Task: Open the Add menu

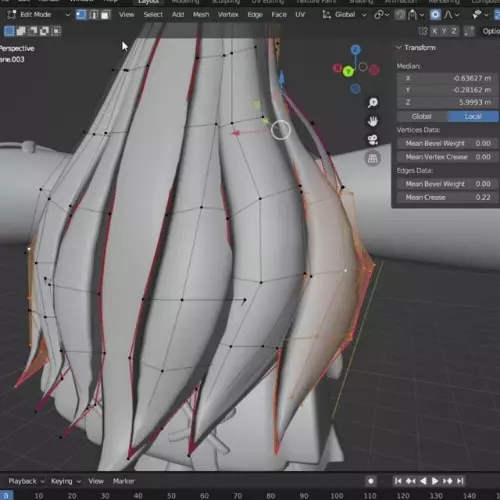Action: (x=178, y=15)
